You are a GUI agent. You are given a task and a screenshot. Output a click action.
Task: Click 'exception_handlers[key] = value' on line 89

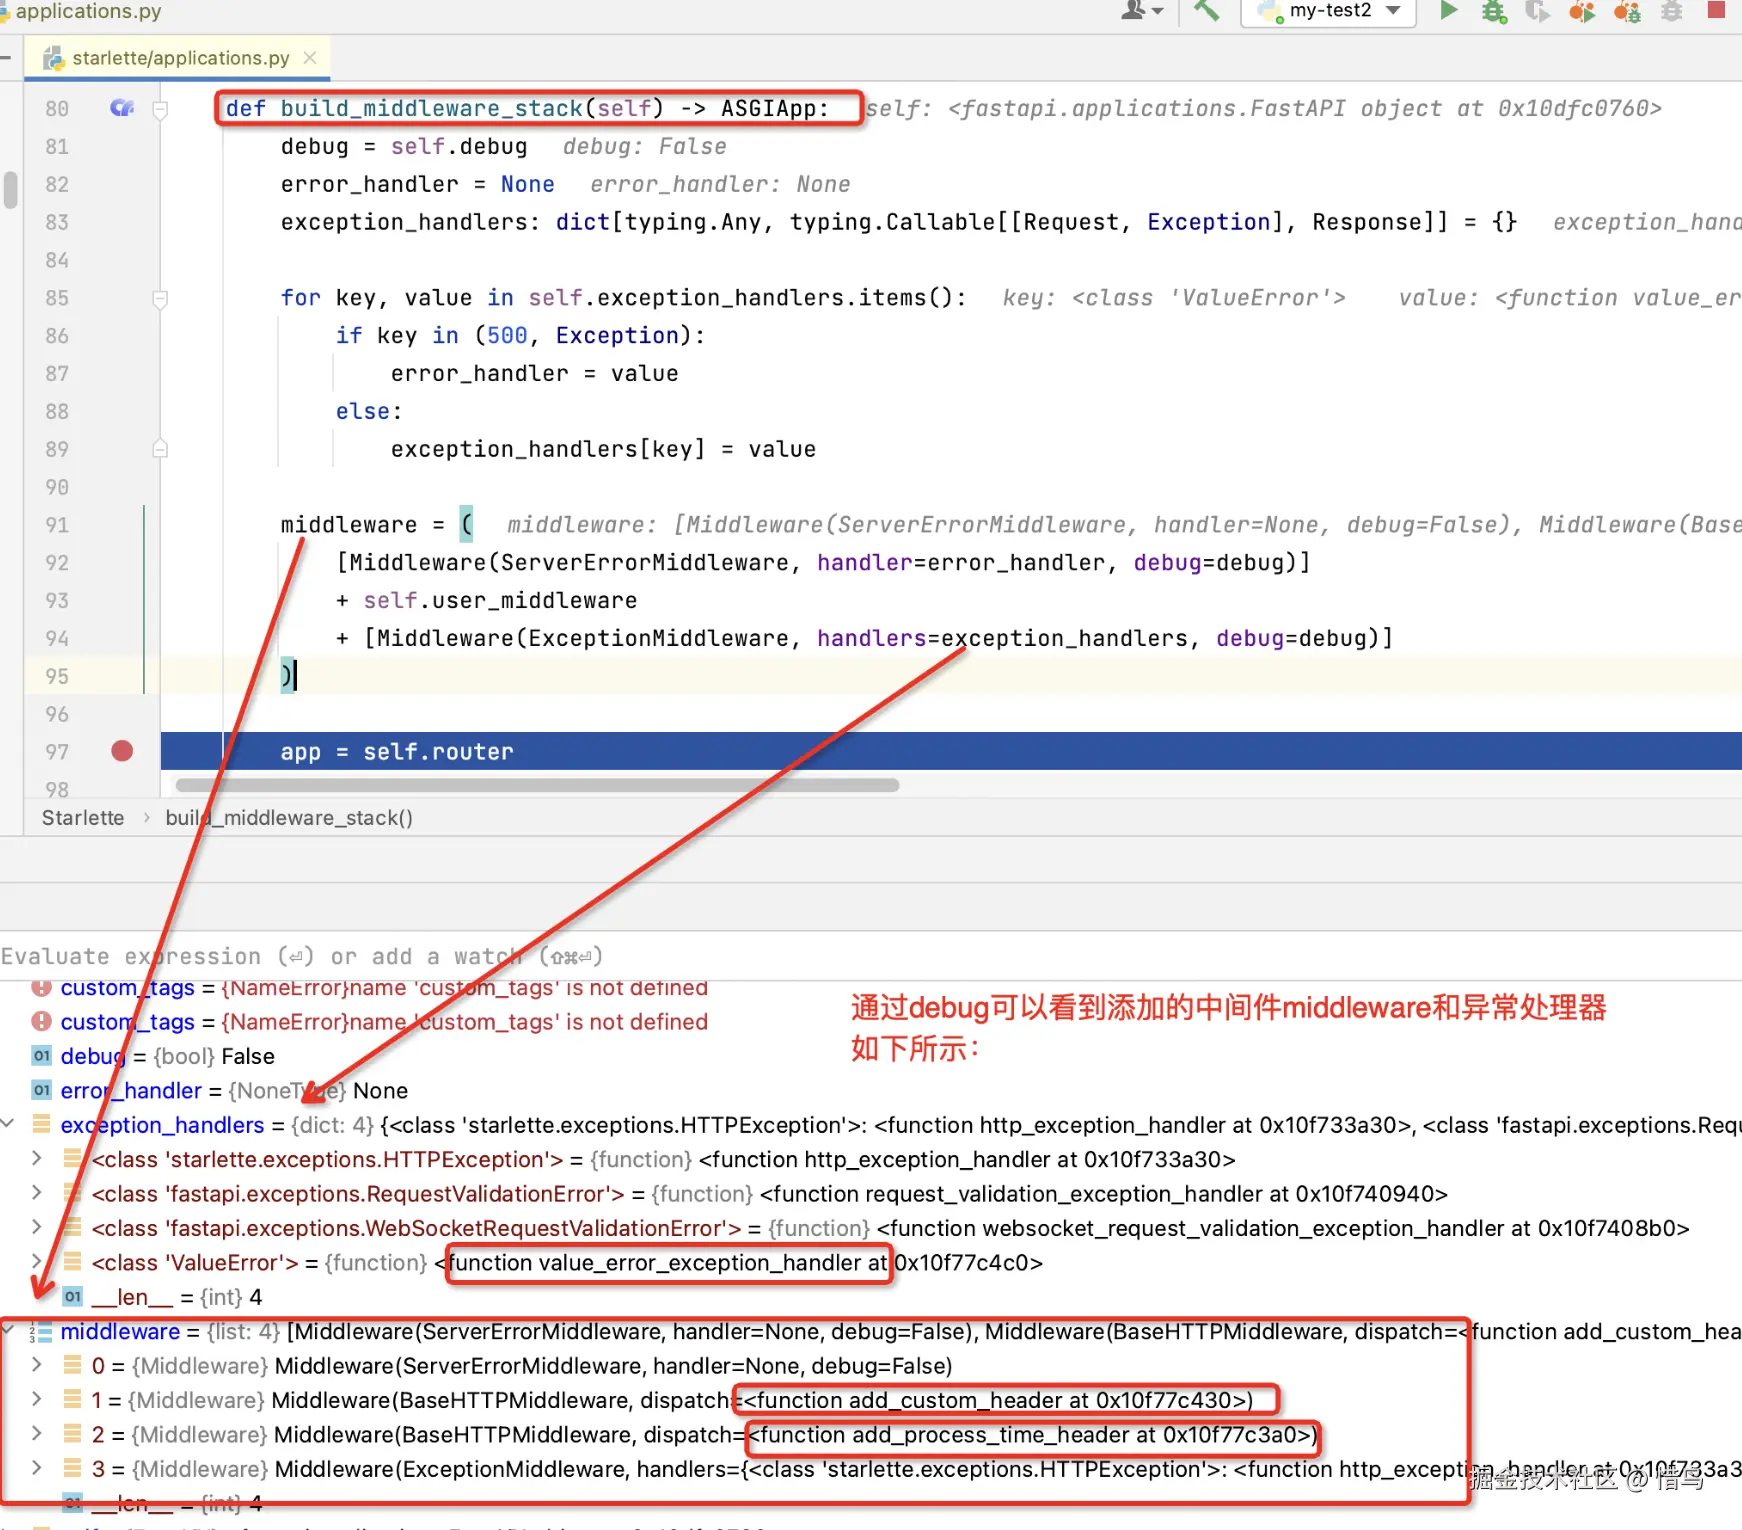pyautogui.click(x=603, y=449)
